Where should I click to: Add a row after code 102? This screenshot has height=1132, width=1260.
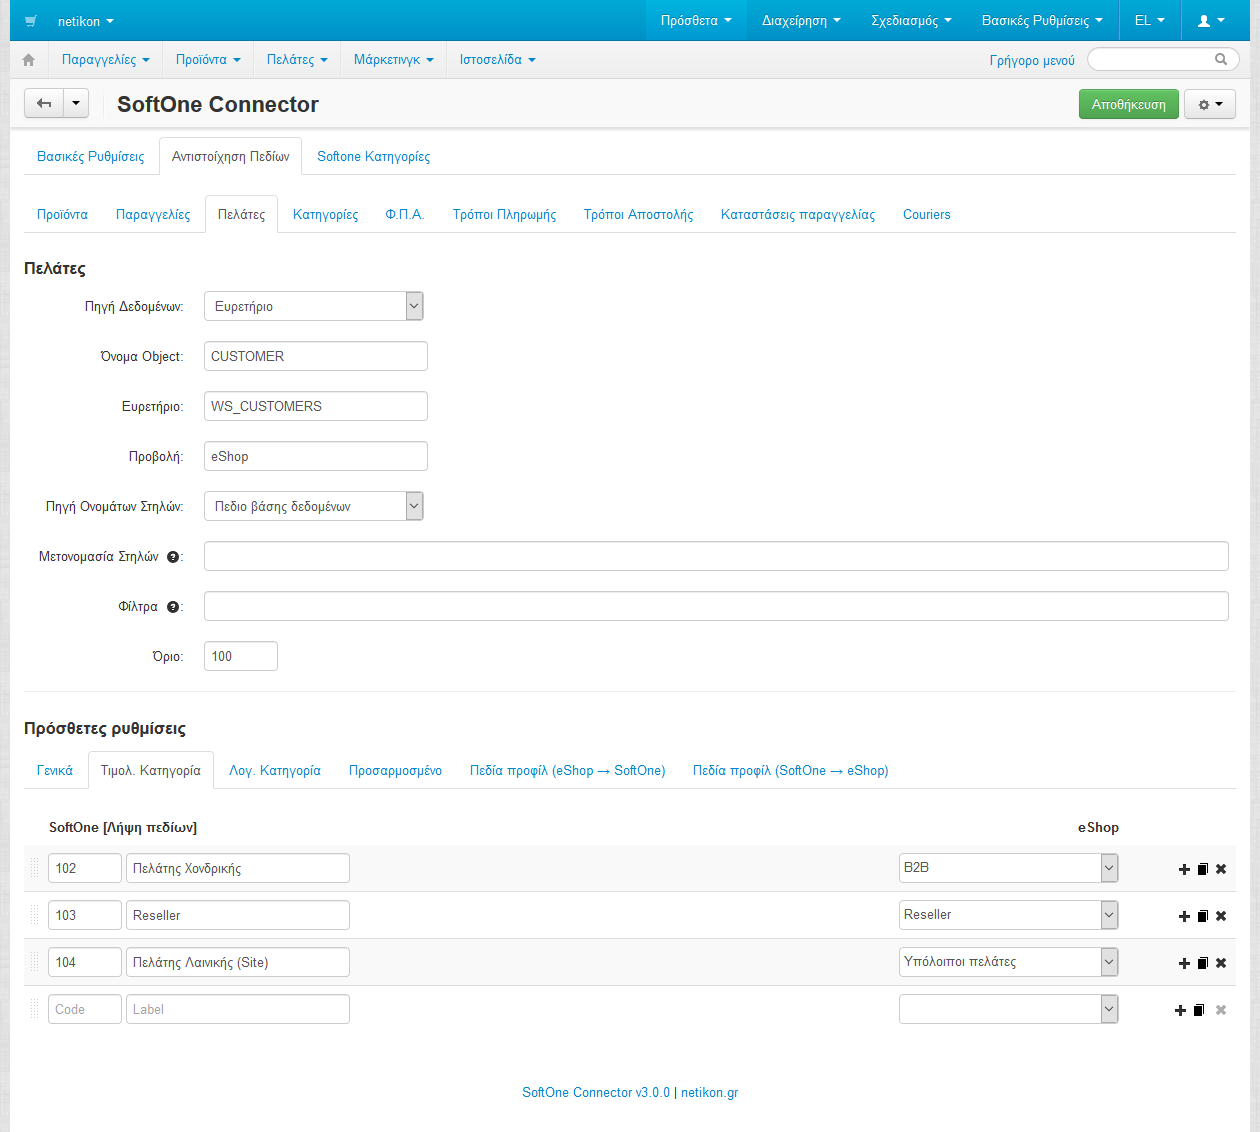(1184, 870)
